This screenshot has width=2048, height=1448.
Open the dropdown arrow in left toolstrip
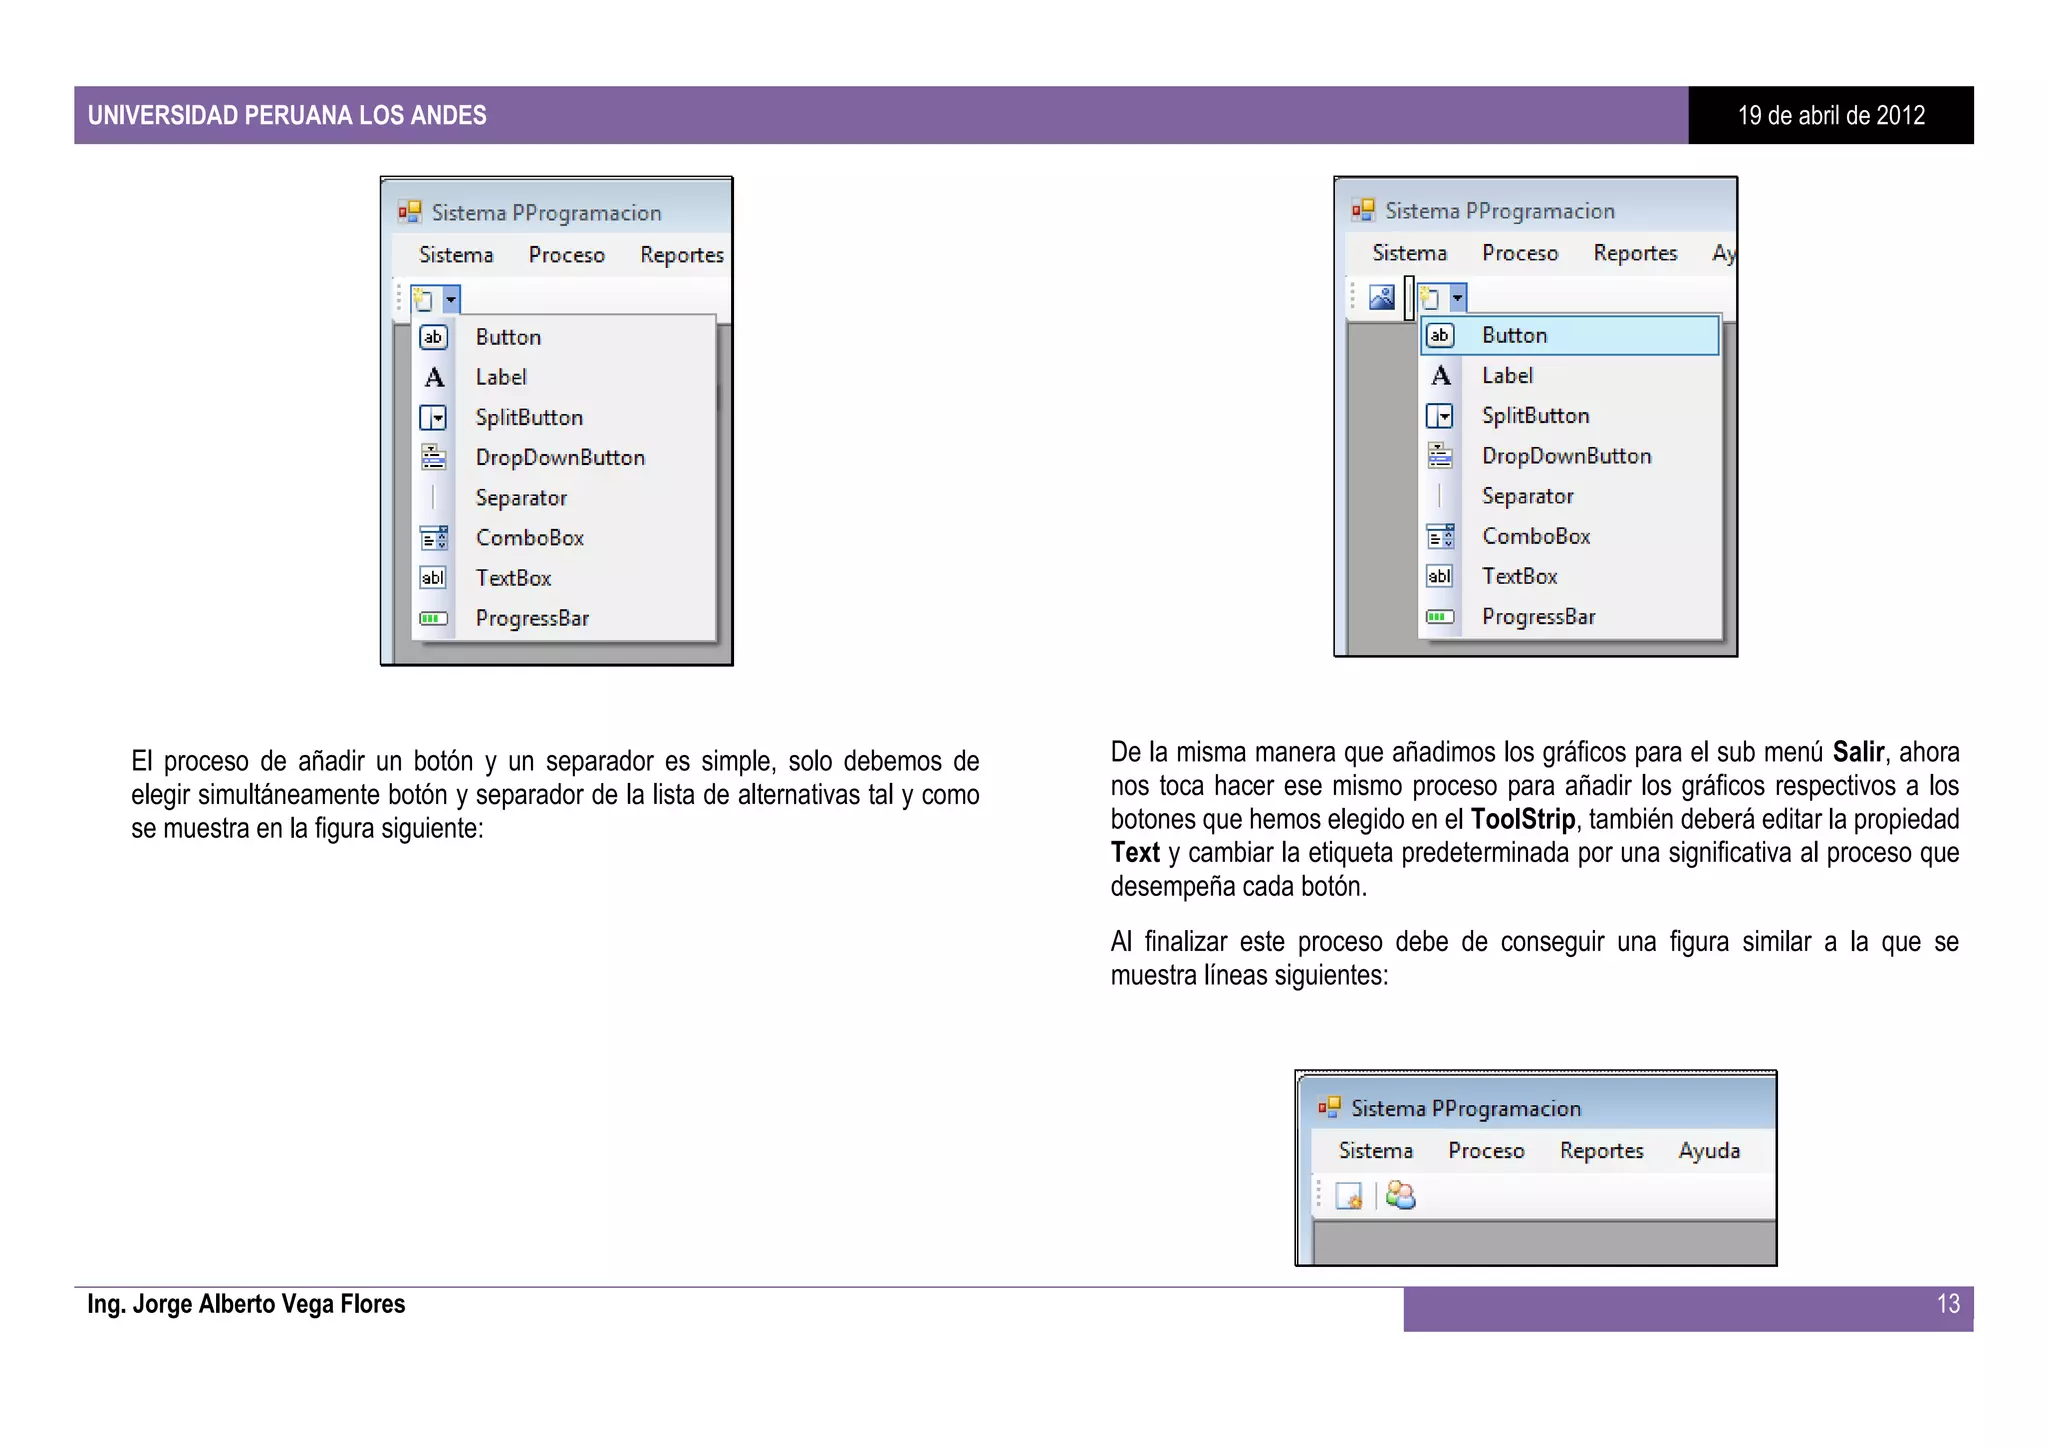coord(451,299)
